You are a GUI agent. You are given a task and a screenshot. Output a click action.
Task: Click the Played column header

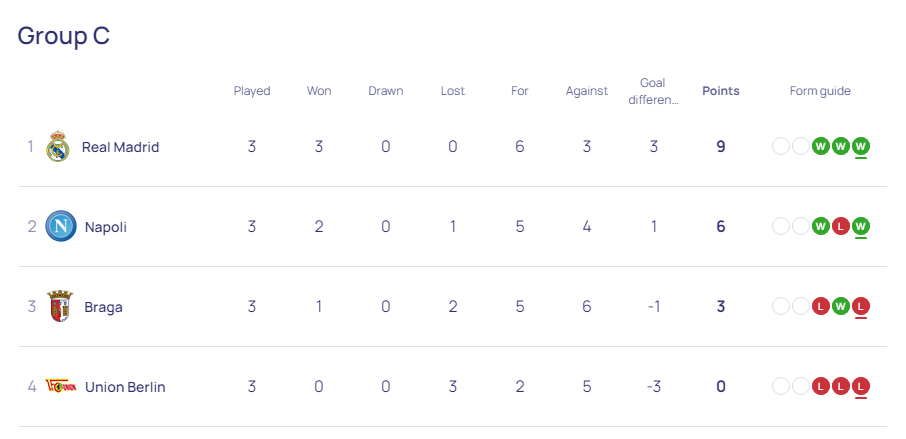[x=252, y=91]
